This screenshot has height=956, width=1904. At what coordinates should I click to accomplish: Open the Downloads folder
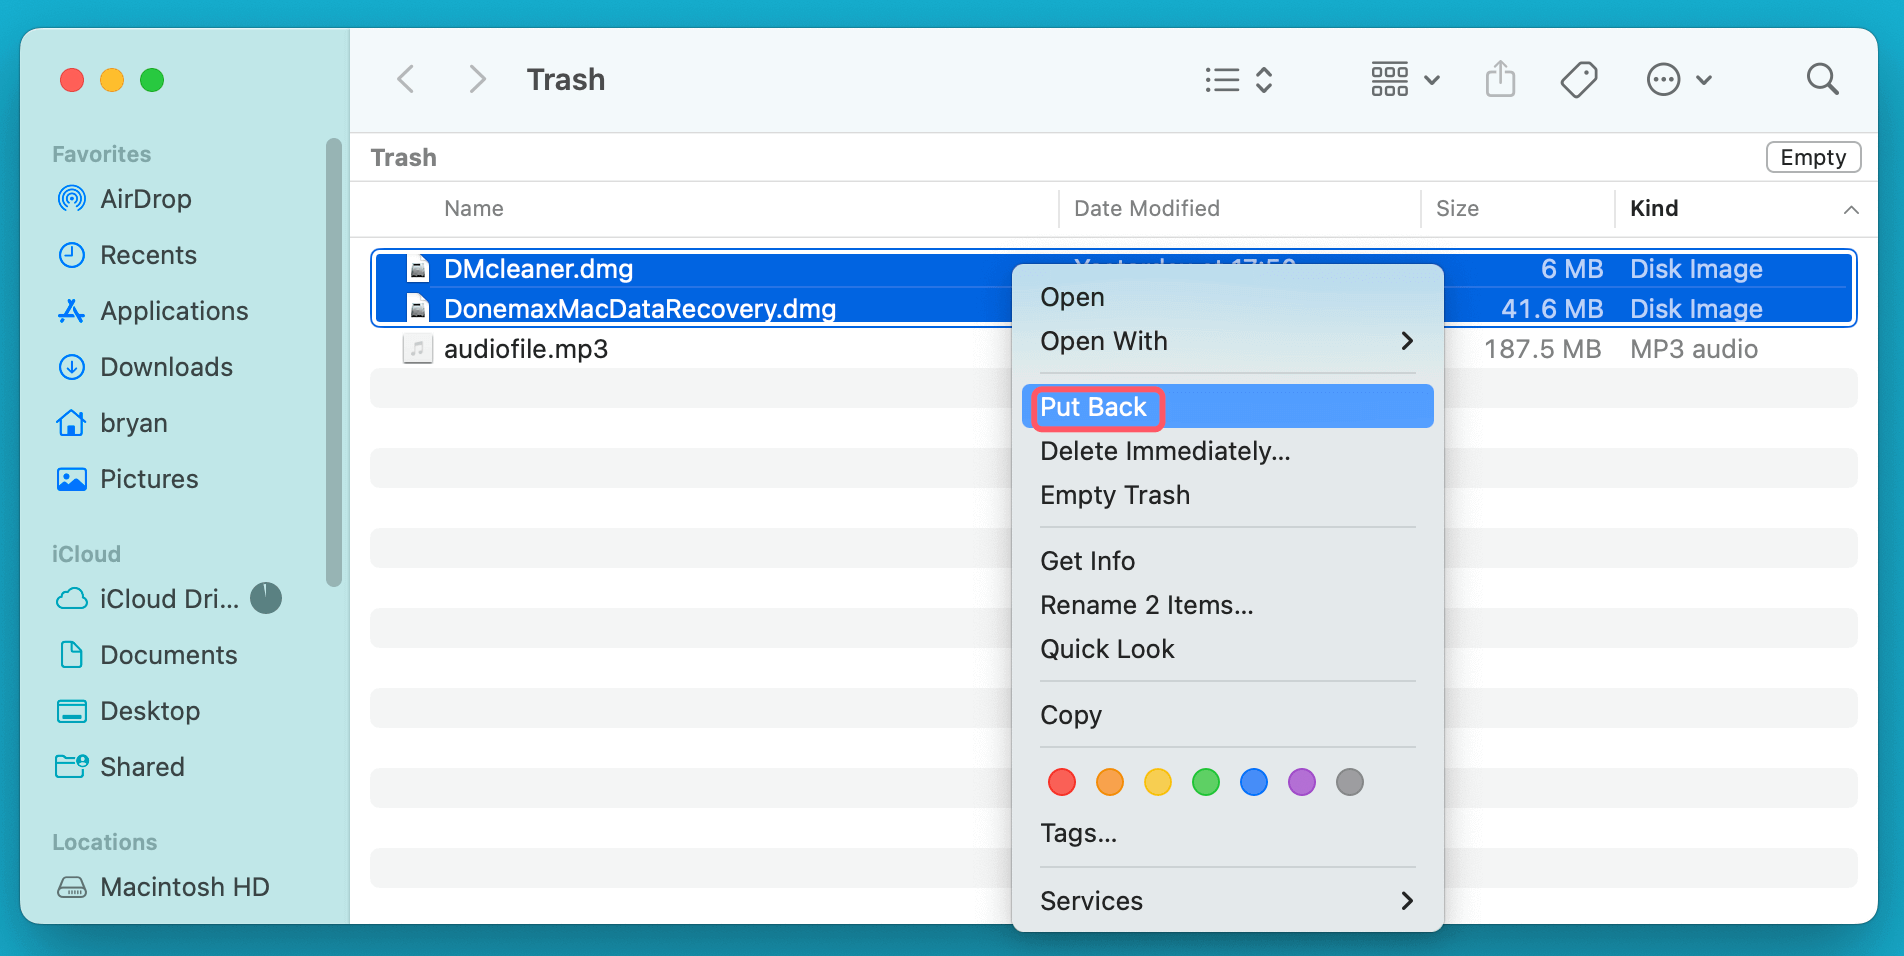[166, 367]
